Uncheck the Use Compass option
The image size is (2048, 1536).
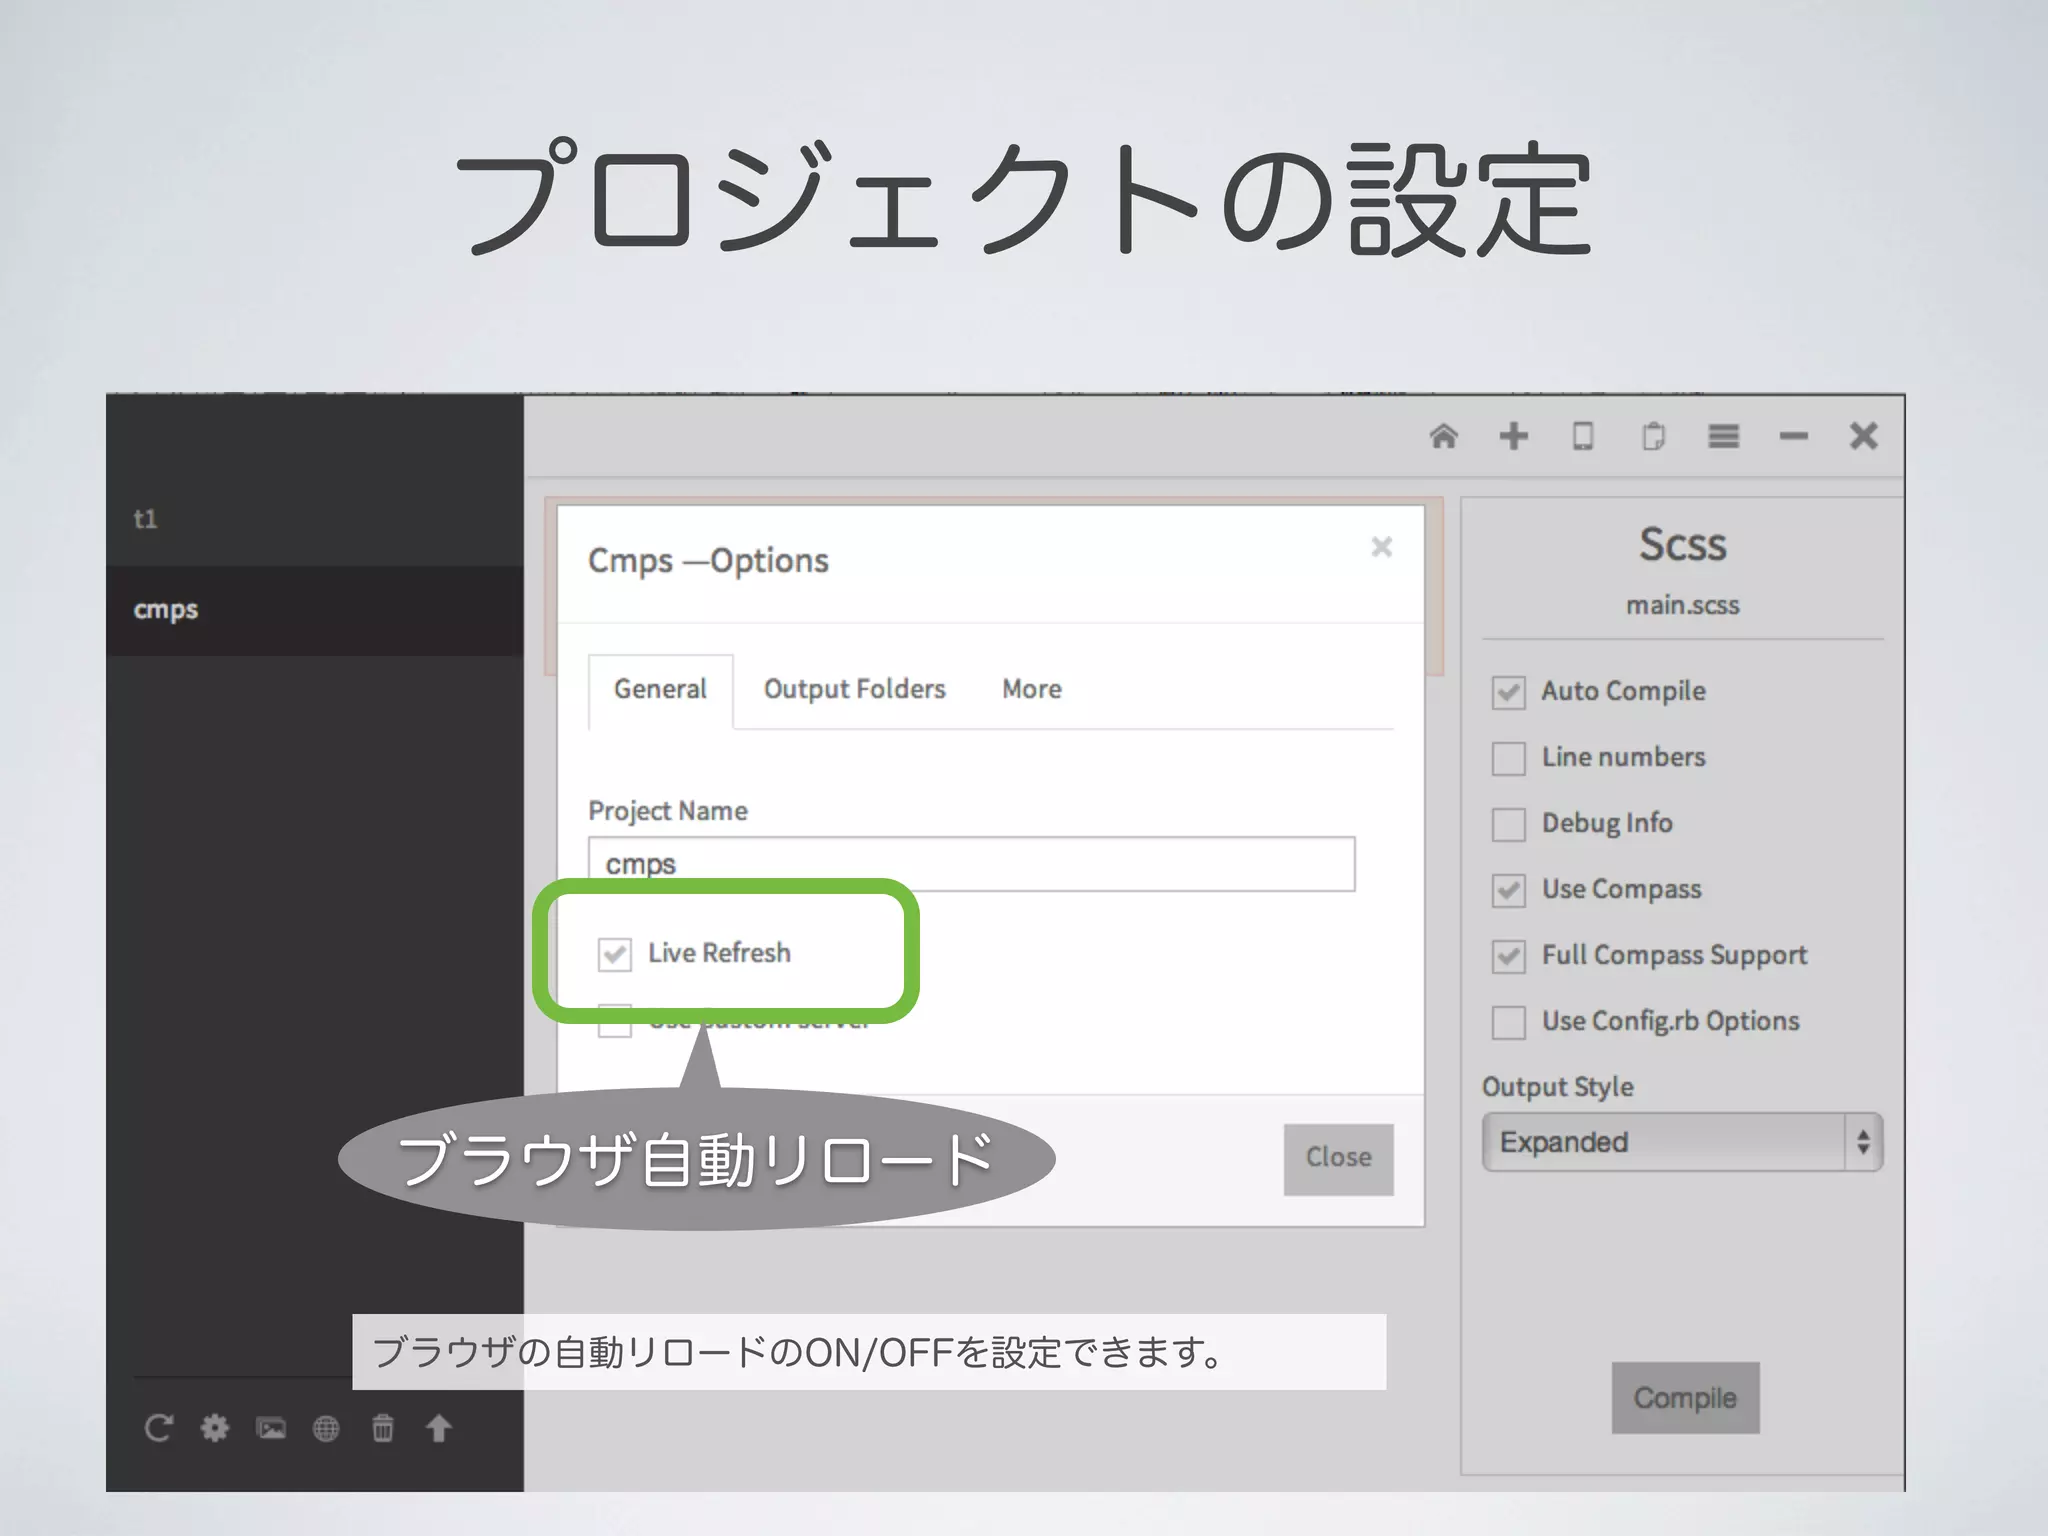click(x=1508, y=890)
